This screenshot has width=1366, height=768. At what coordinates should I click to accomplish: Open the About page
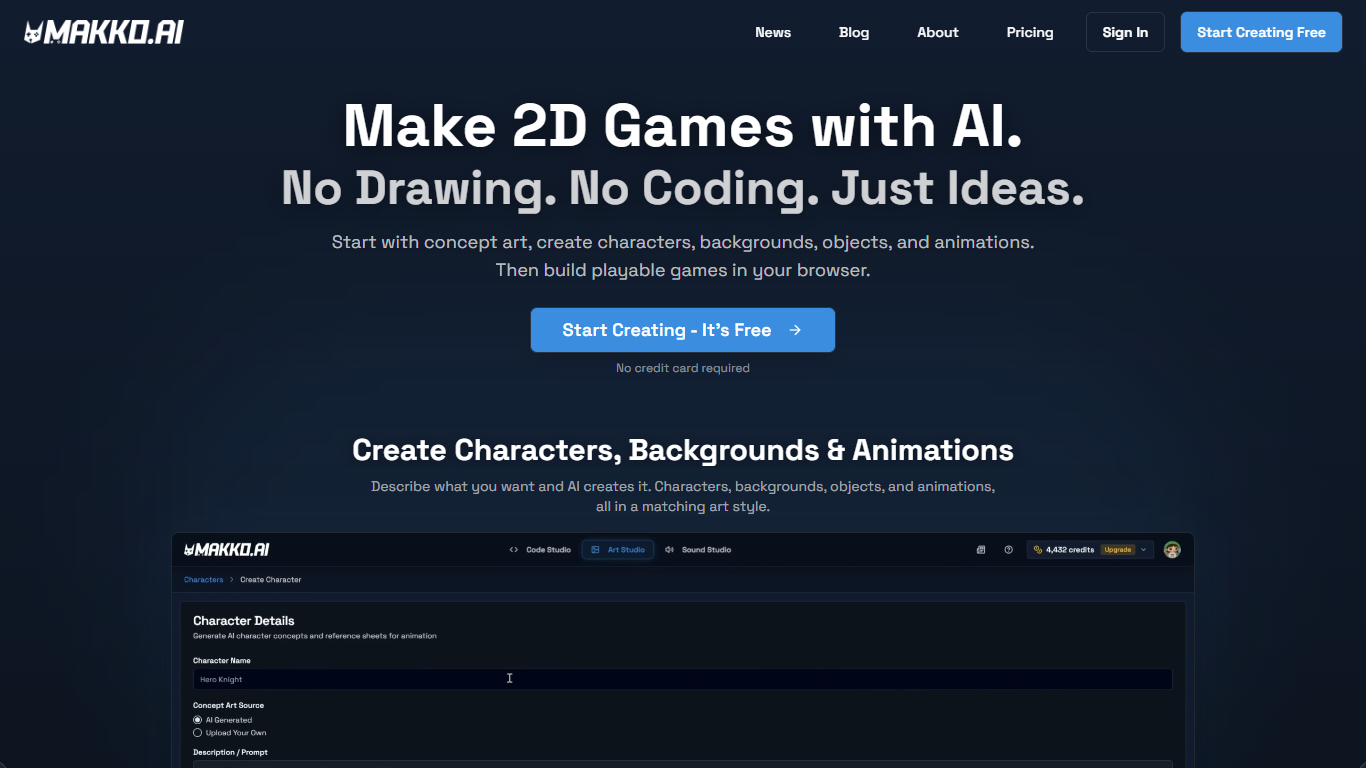tap(937, 32)
